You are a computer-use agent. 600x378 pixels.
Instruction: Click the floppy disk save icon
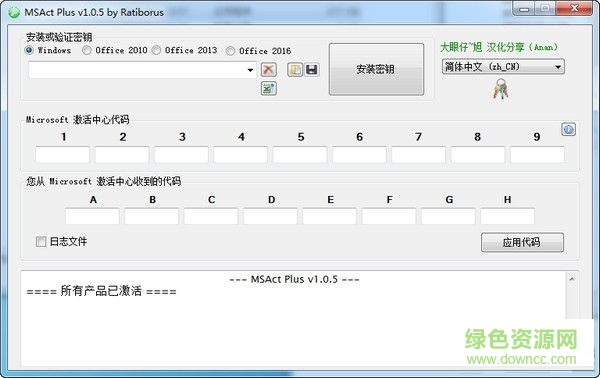click(312, 70)
